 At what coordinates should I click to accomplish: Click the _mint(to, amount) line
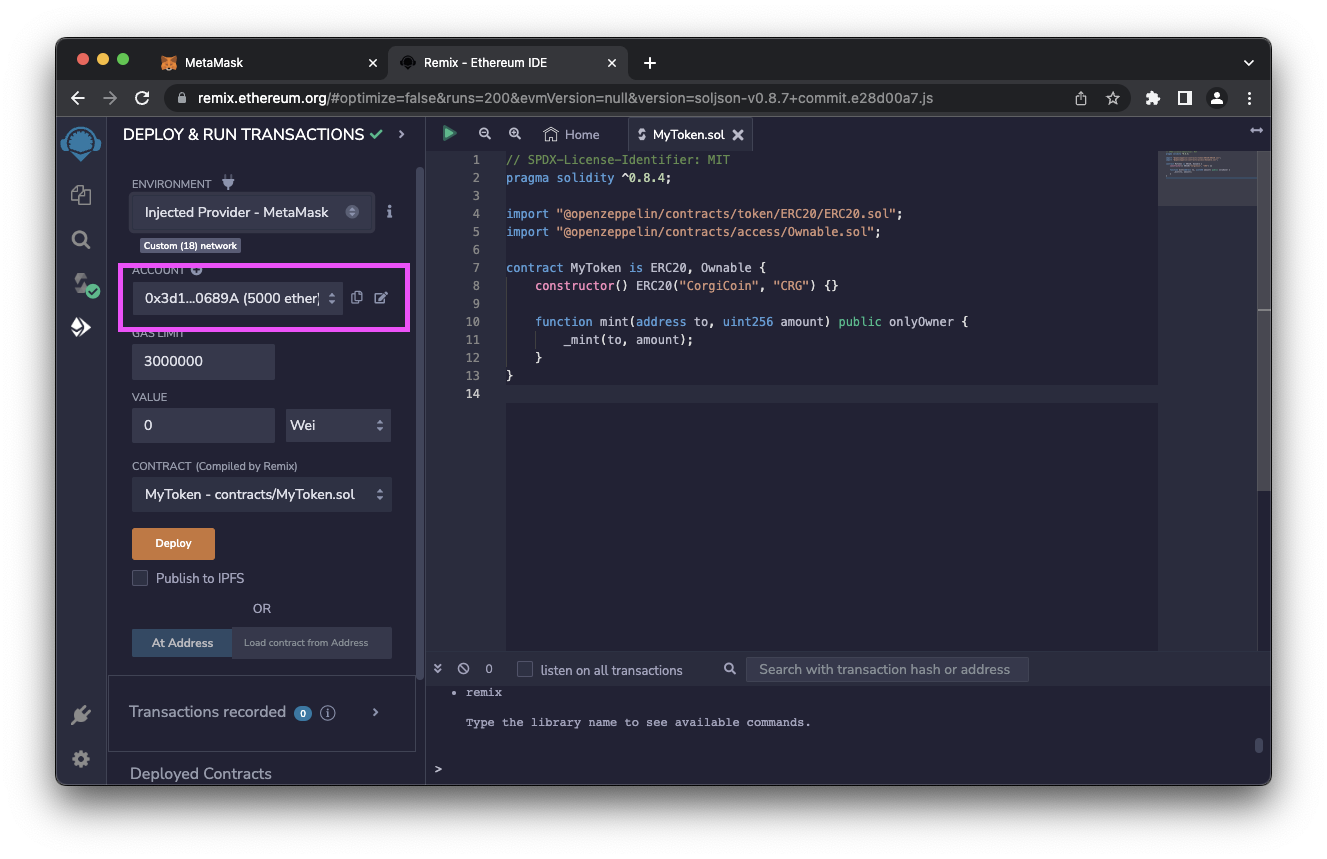[x=628, y=339]
